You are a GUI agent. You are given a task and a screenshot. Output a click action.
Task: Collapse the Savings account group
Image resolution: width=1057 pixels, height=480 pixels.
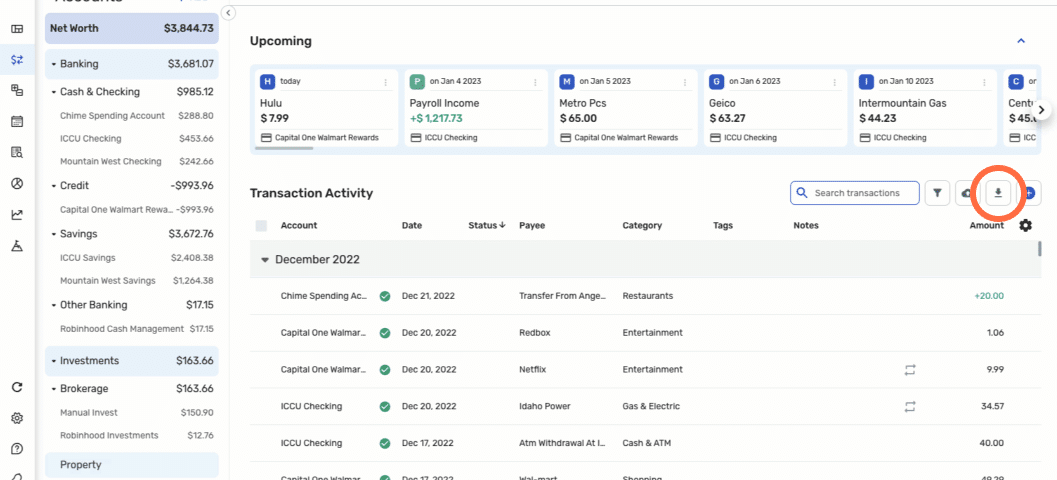pyautogui.click(x=53, y=234)
